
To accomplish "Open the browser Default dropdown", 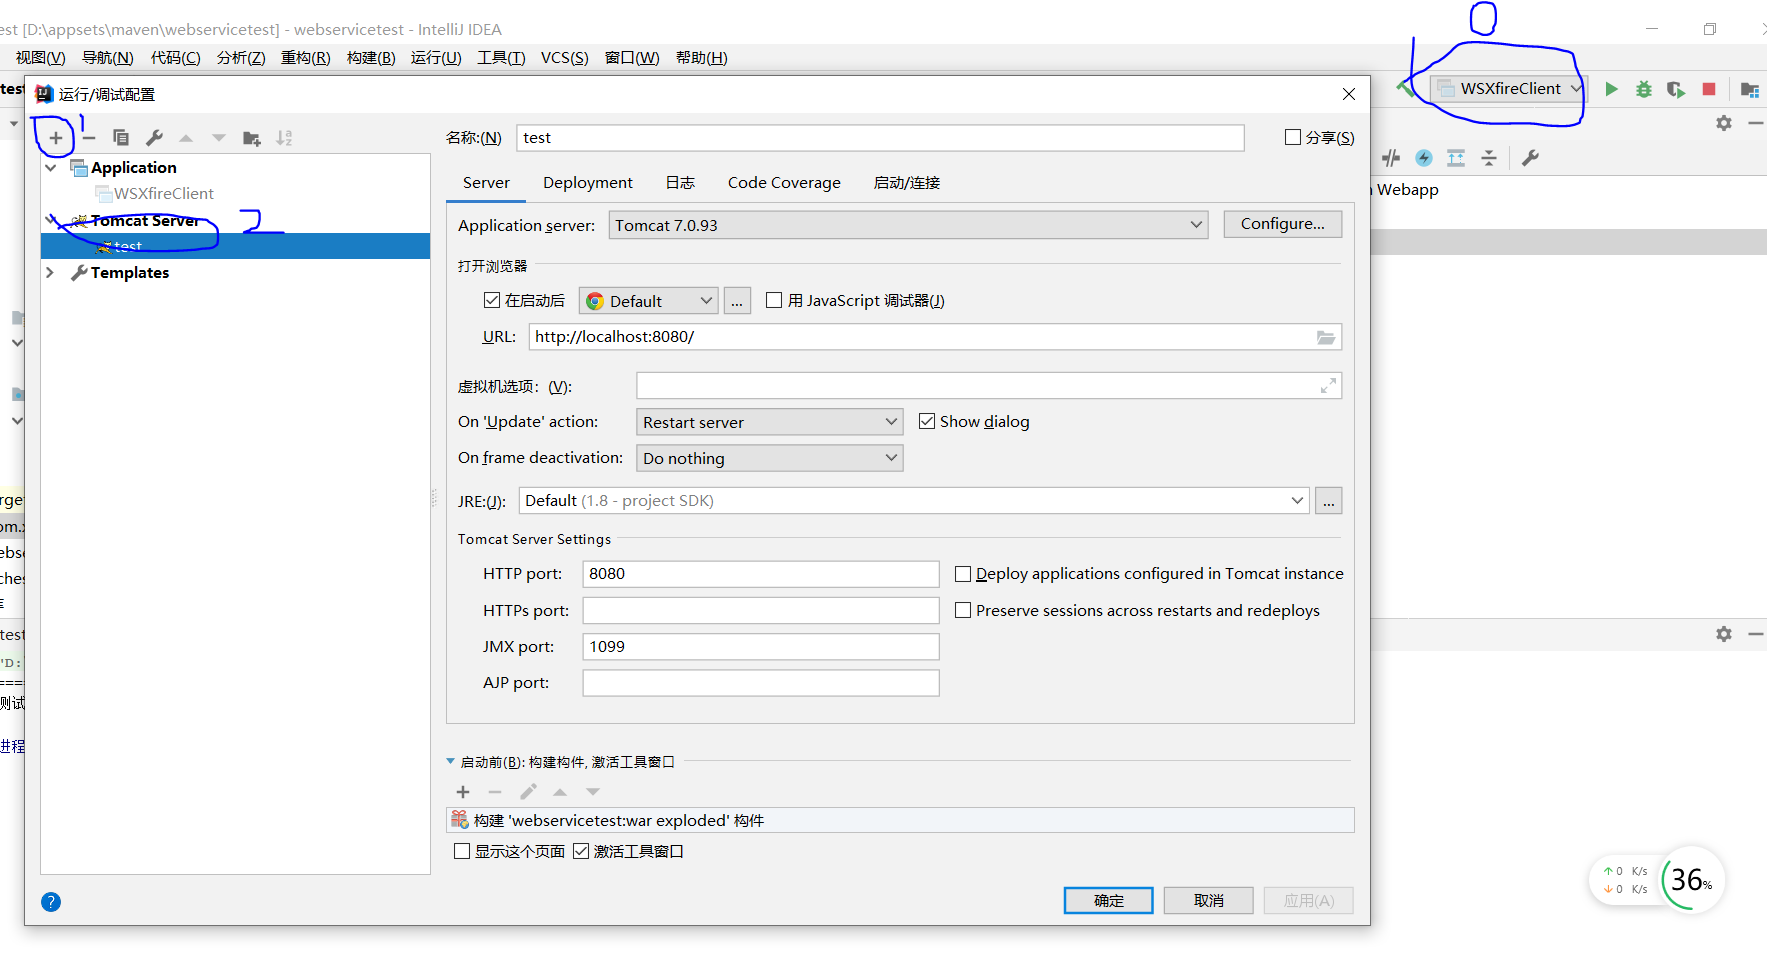I will [x=648, y=301].
